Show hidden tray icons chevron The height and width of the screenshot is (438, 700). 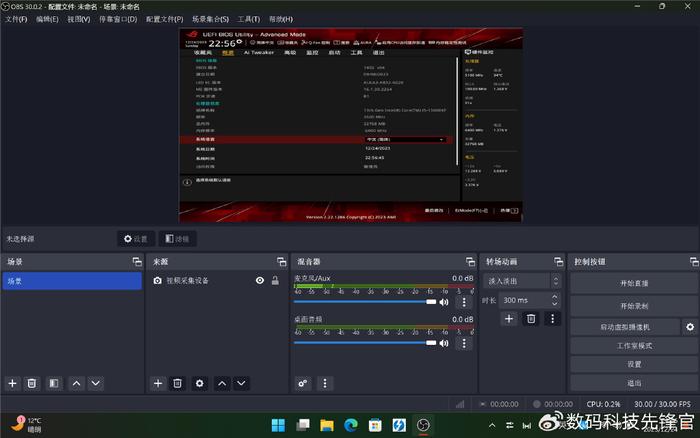(492, 425)
